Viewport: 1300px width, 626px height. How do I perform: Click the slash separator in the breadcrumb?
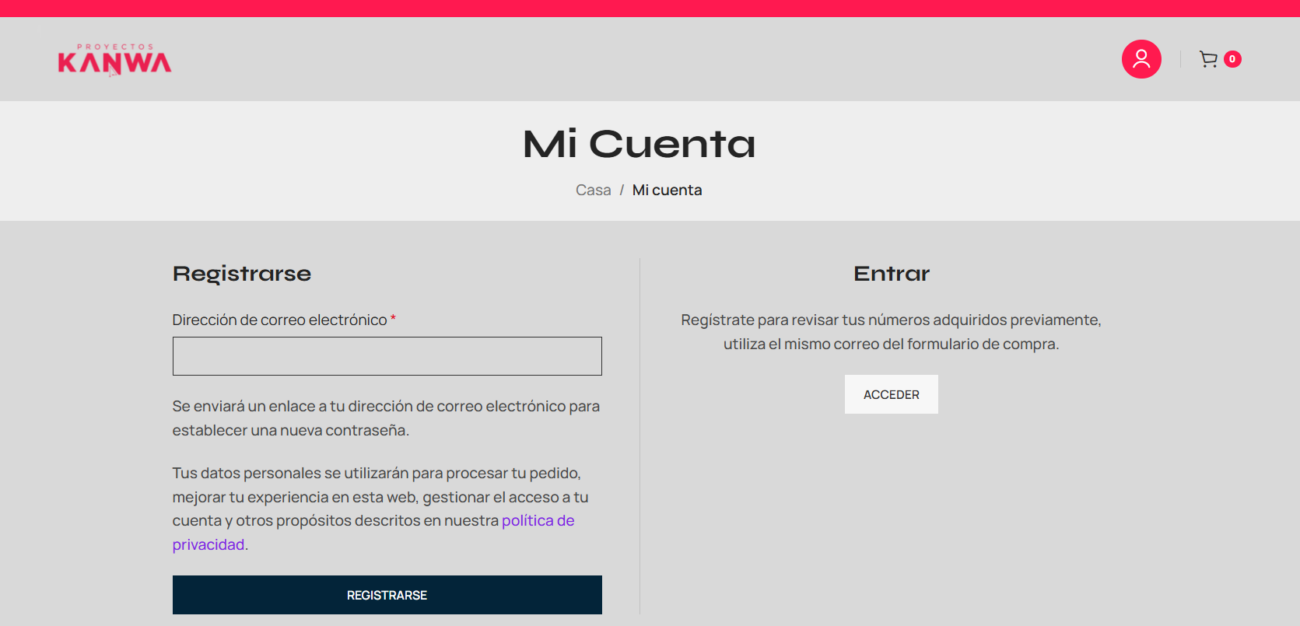point(622,190)
